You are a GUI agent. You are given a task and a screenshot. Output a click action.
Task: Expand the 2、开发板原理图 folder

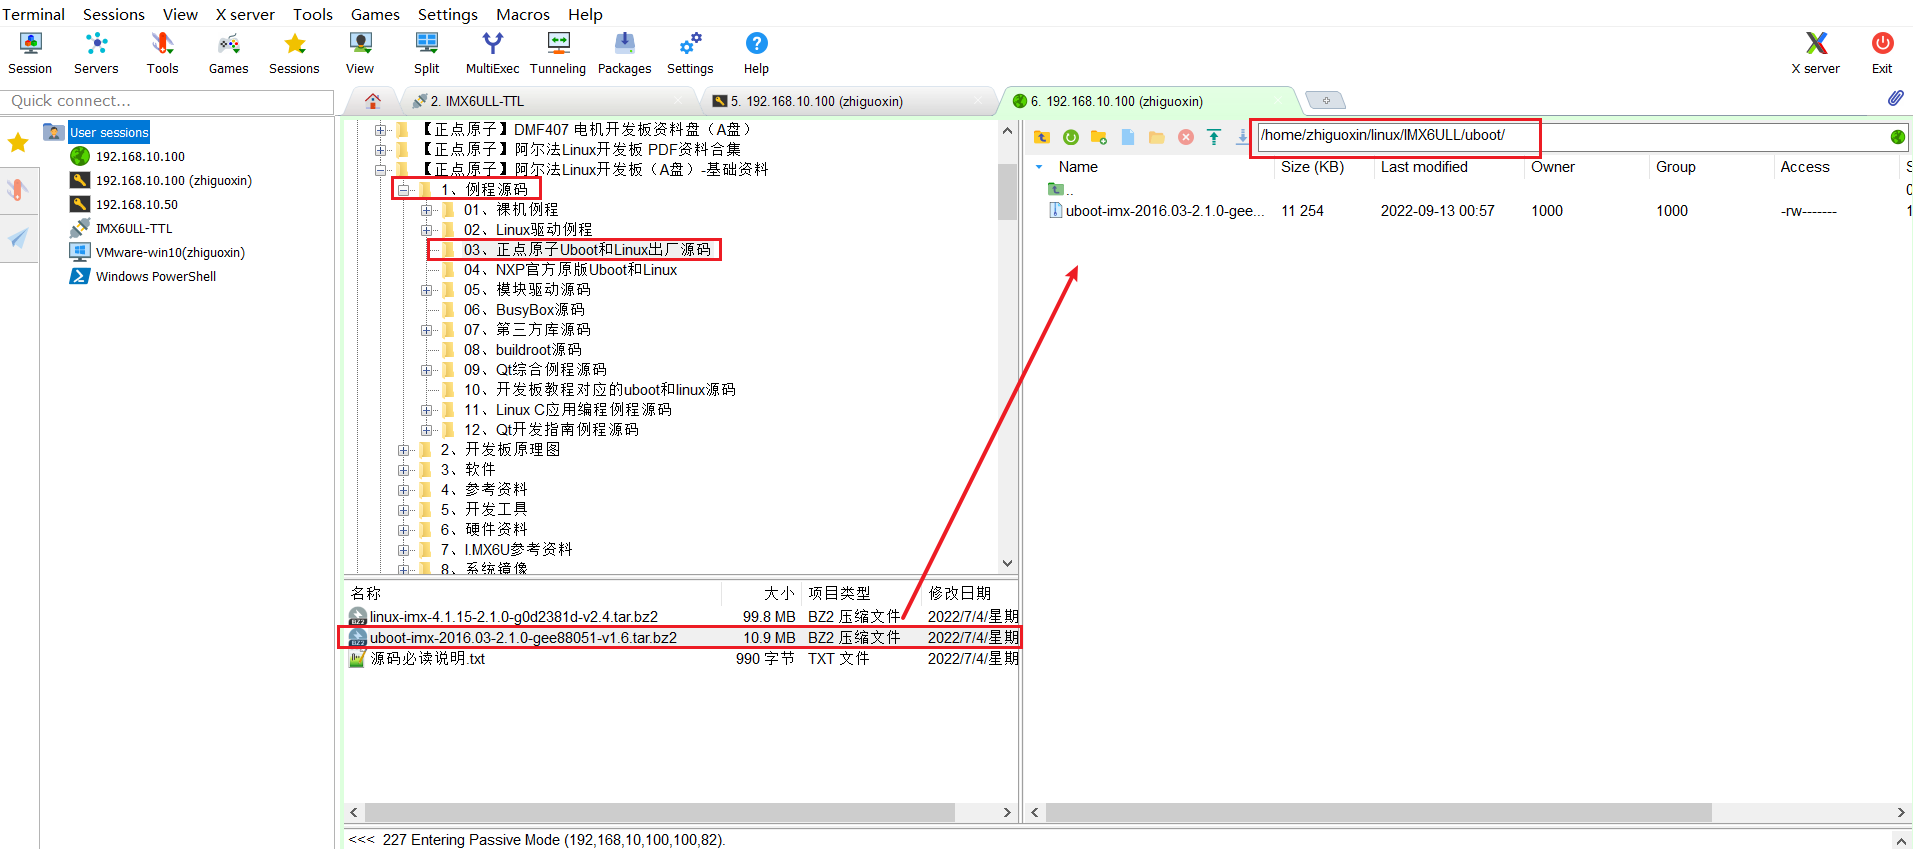(x=404, y=450)
